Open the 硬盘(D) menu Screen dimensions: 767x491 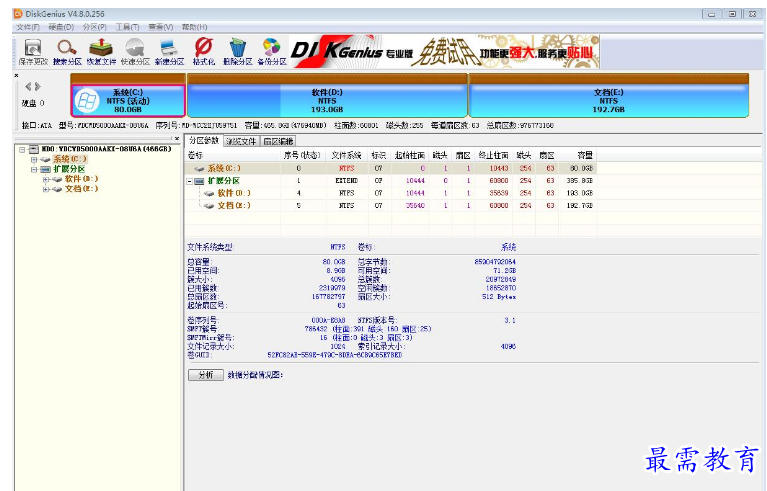point(61,27)
